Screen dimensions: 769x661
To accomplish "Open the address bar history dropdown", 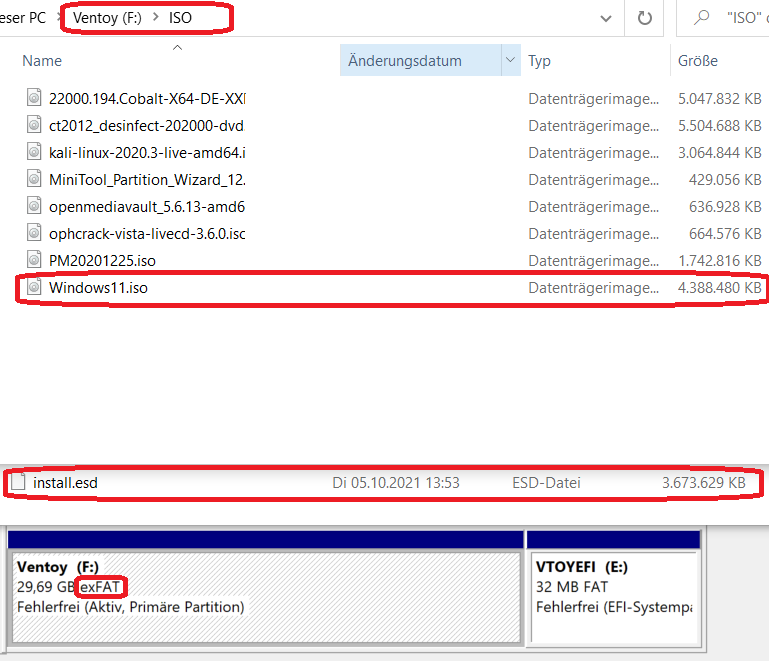I will 606,19.
